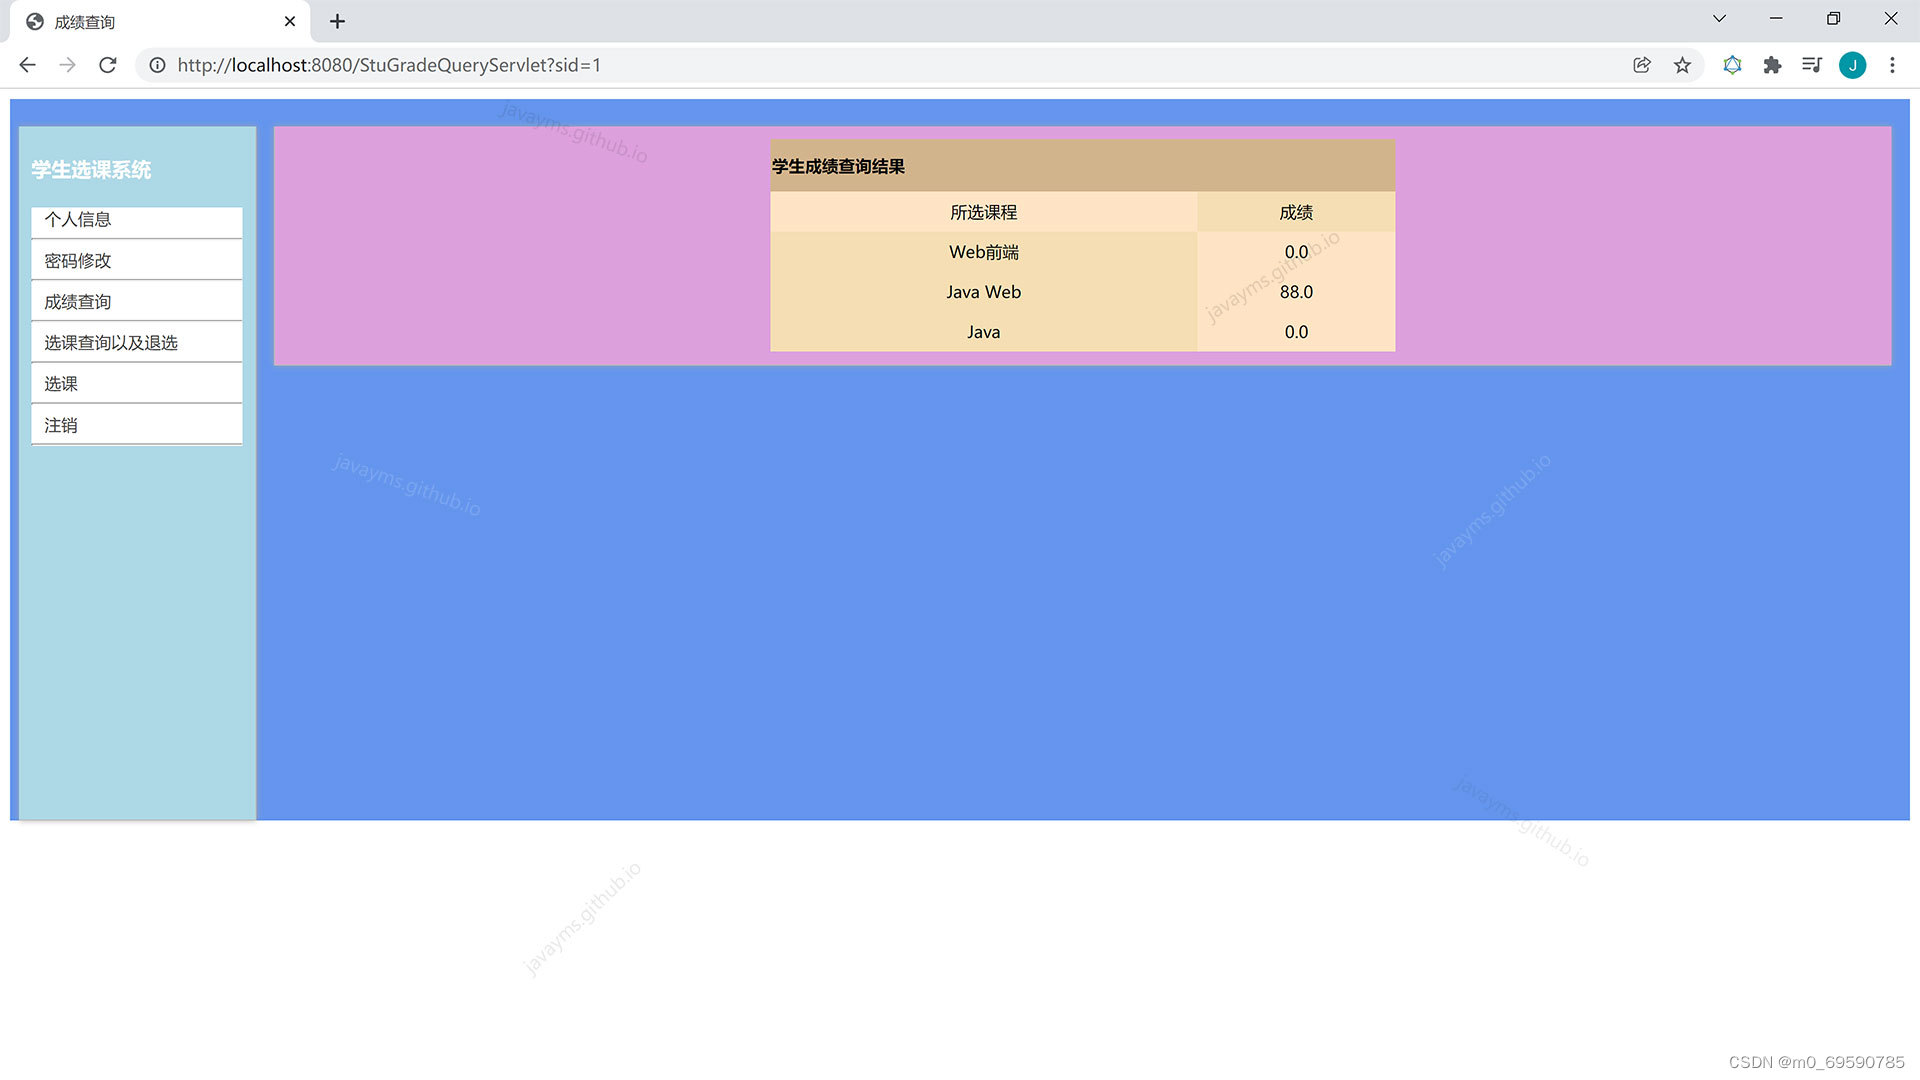Viewport: 1920px width, 1080px height.
Task: Bookmark this page with star icon
Action: pyautogui.click(x=1682, y=65)
